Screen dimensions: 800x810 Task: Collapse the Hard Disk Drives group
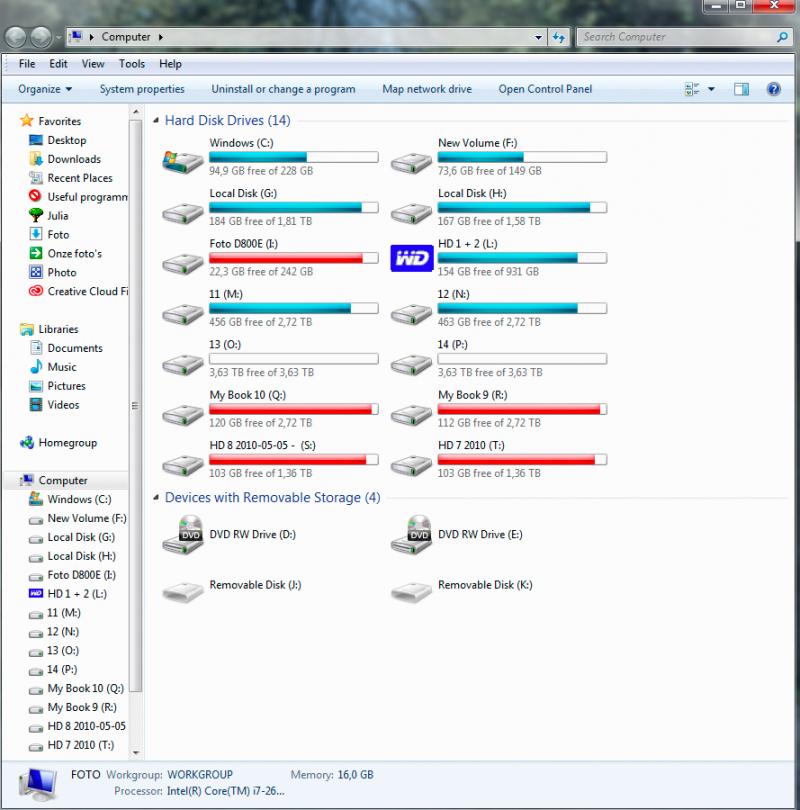tap(156, 120)
